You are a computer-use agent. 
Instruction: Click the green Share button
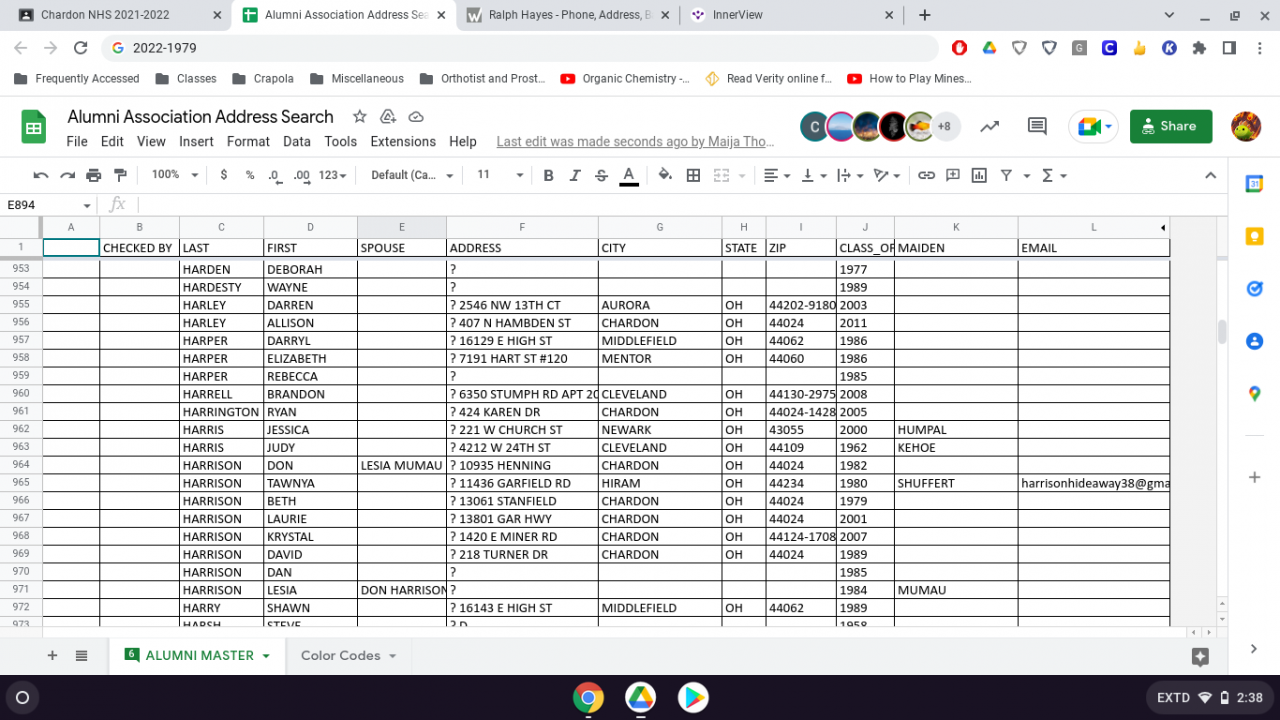[1171, 126]
